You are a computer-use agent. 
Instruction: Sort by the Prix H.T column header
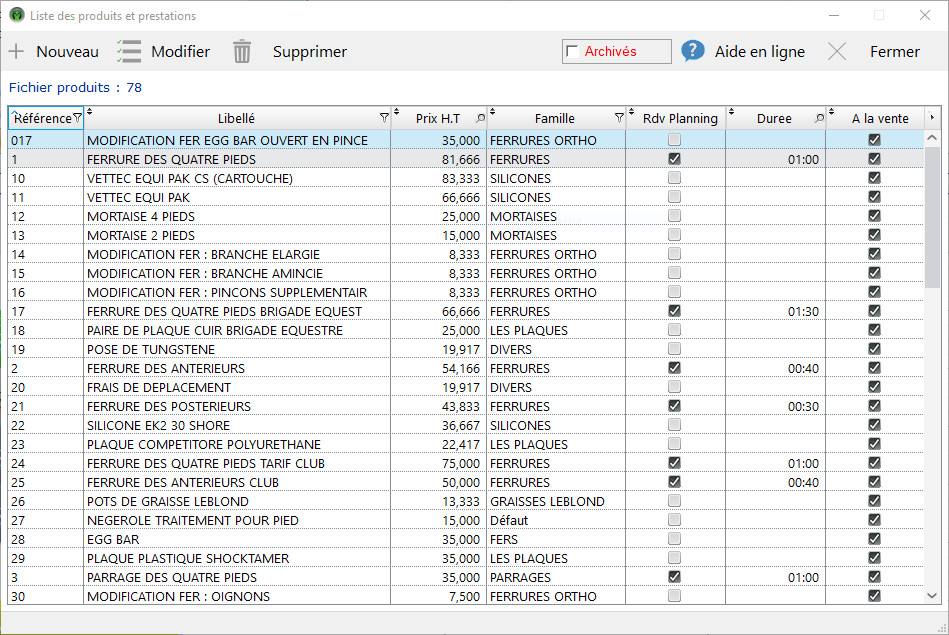438,118
